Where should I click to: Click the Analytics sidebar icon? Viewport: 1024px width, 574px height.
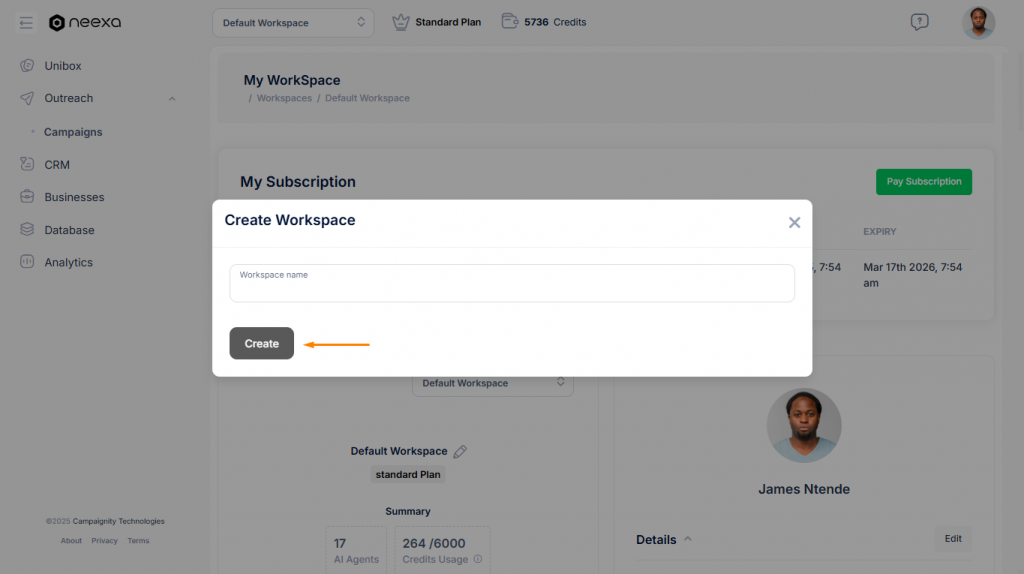pos(27,261)
